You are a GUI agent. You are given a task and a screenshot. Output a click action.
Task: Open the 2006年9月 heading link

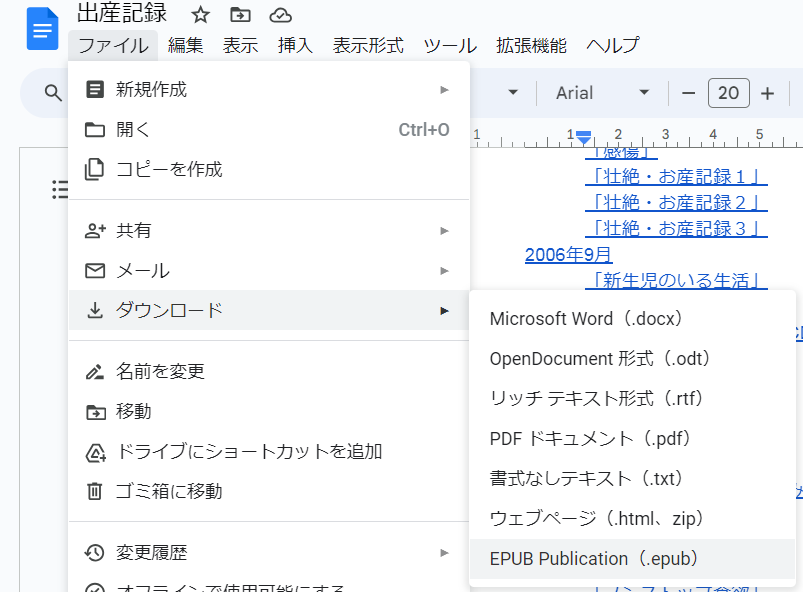click(x=568, y=255)
